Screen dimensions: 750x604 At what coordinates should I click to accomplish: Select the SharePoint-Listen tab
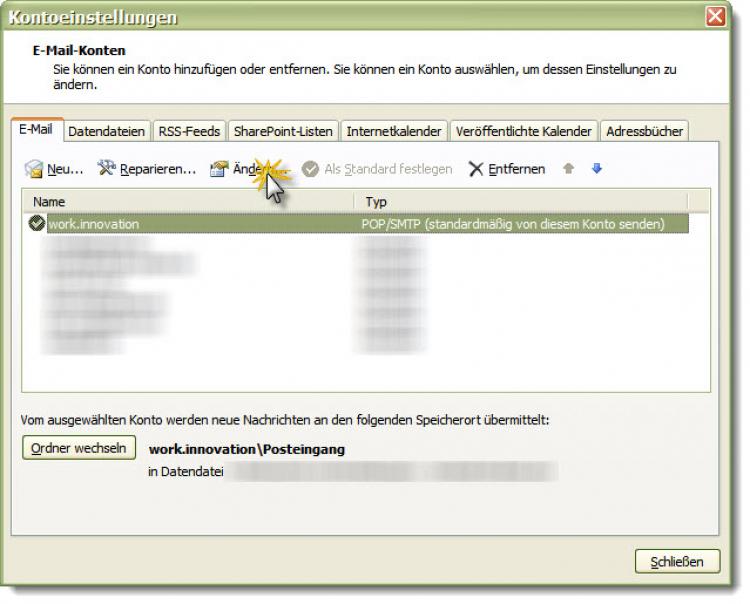tap(283, 131)
